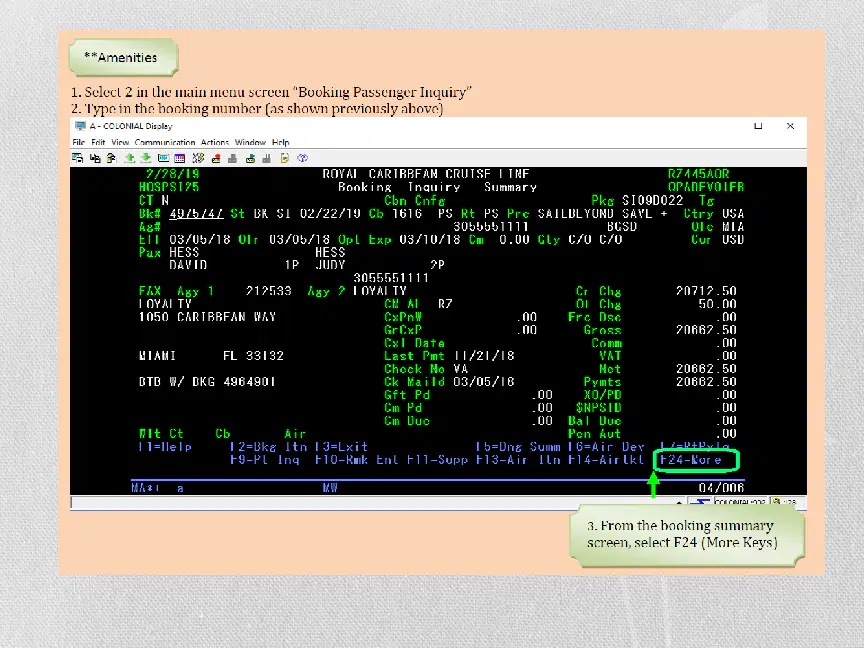This screenshot has height=648, width=864.
Task: Click the blue Help question mark icon
Action: (302, 158)
